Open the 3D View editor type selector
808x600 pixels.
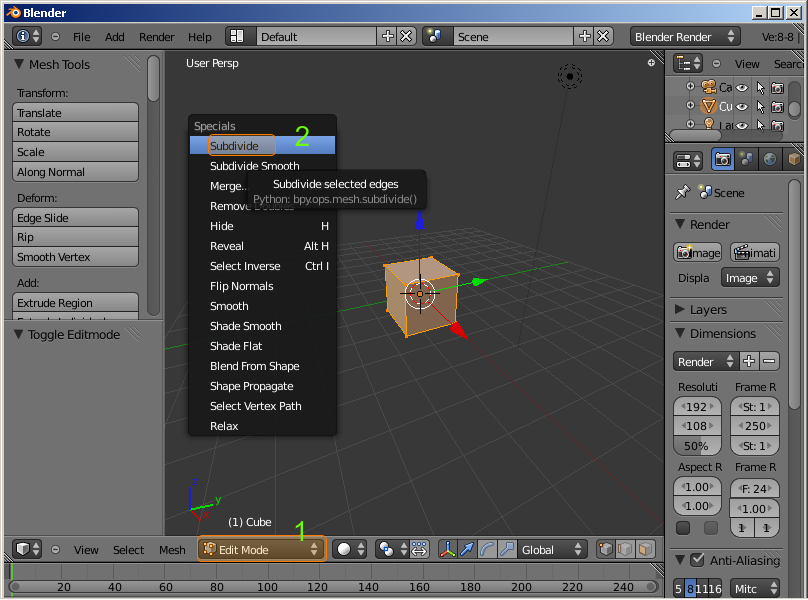pos(27,549)
